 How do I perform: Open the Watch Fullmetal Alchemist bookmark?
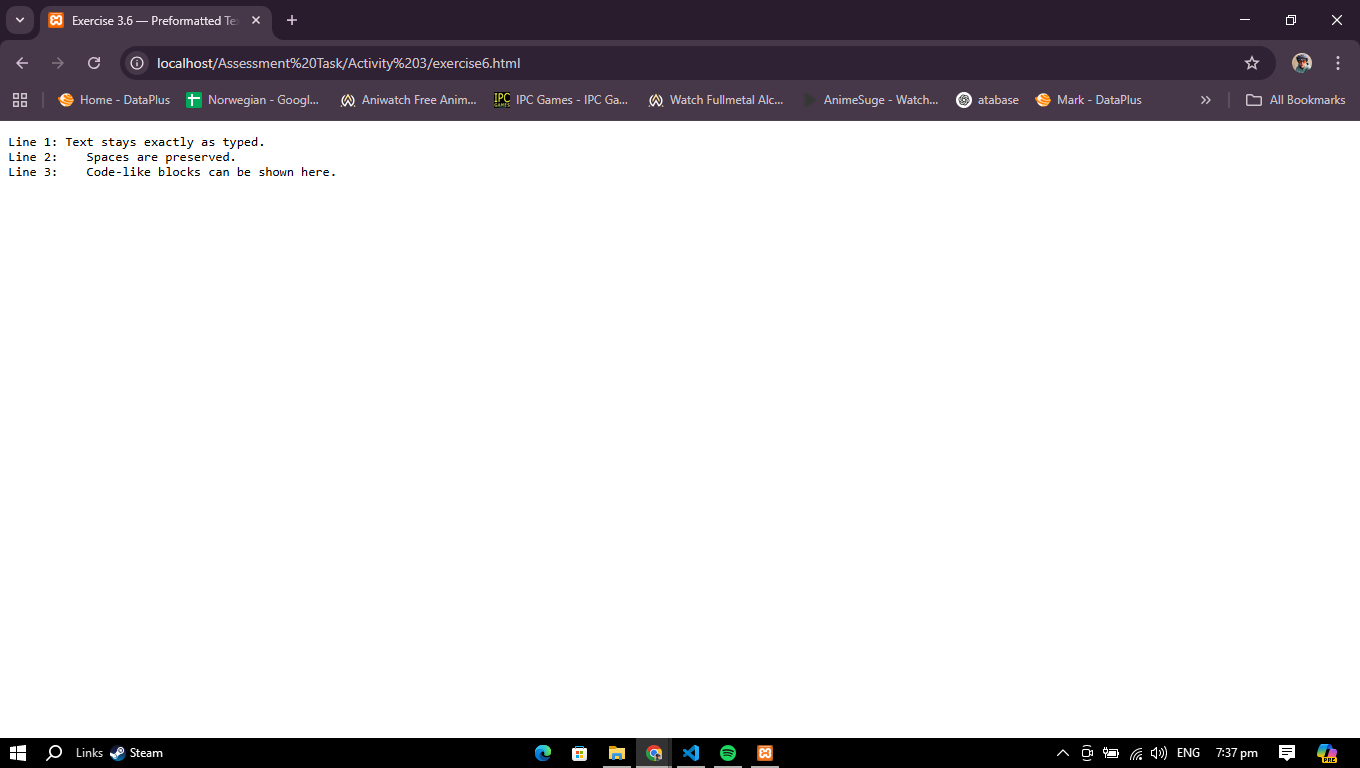pyautogui.click(x=716, y=100)
